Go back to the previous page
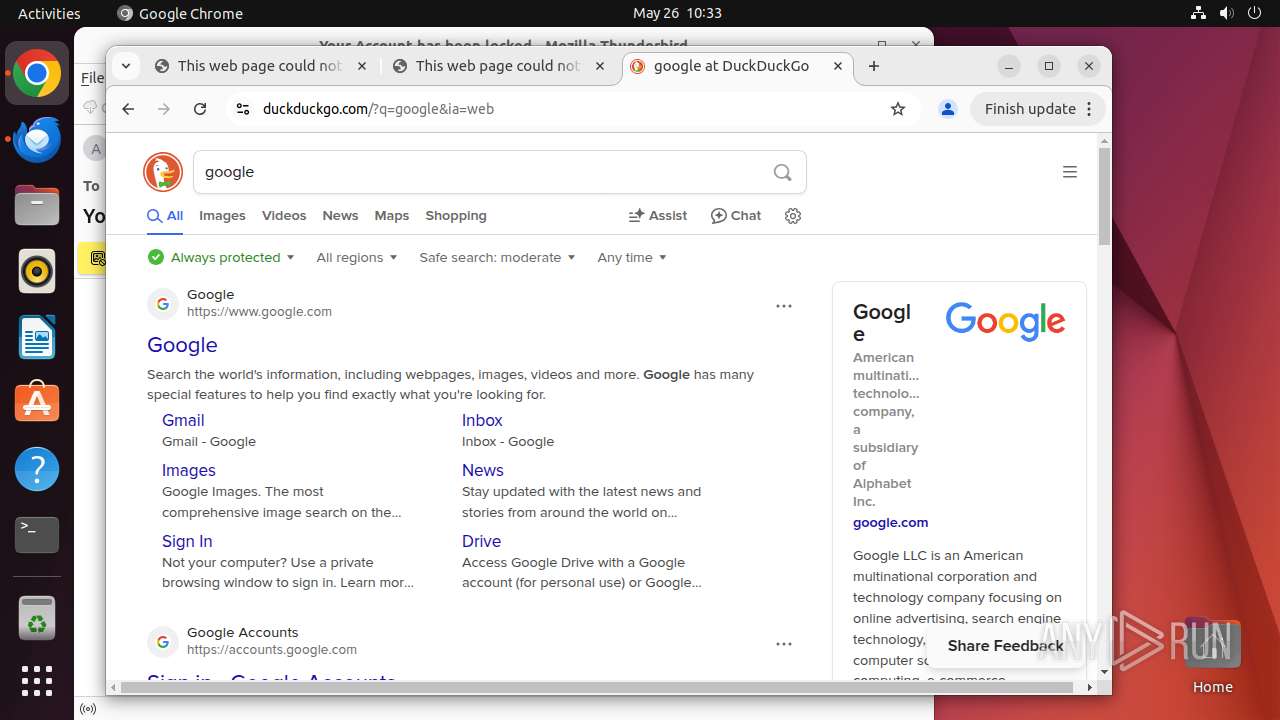Screen dimensions: 1280x720 pyautogui.click(x=128, y=109)
